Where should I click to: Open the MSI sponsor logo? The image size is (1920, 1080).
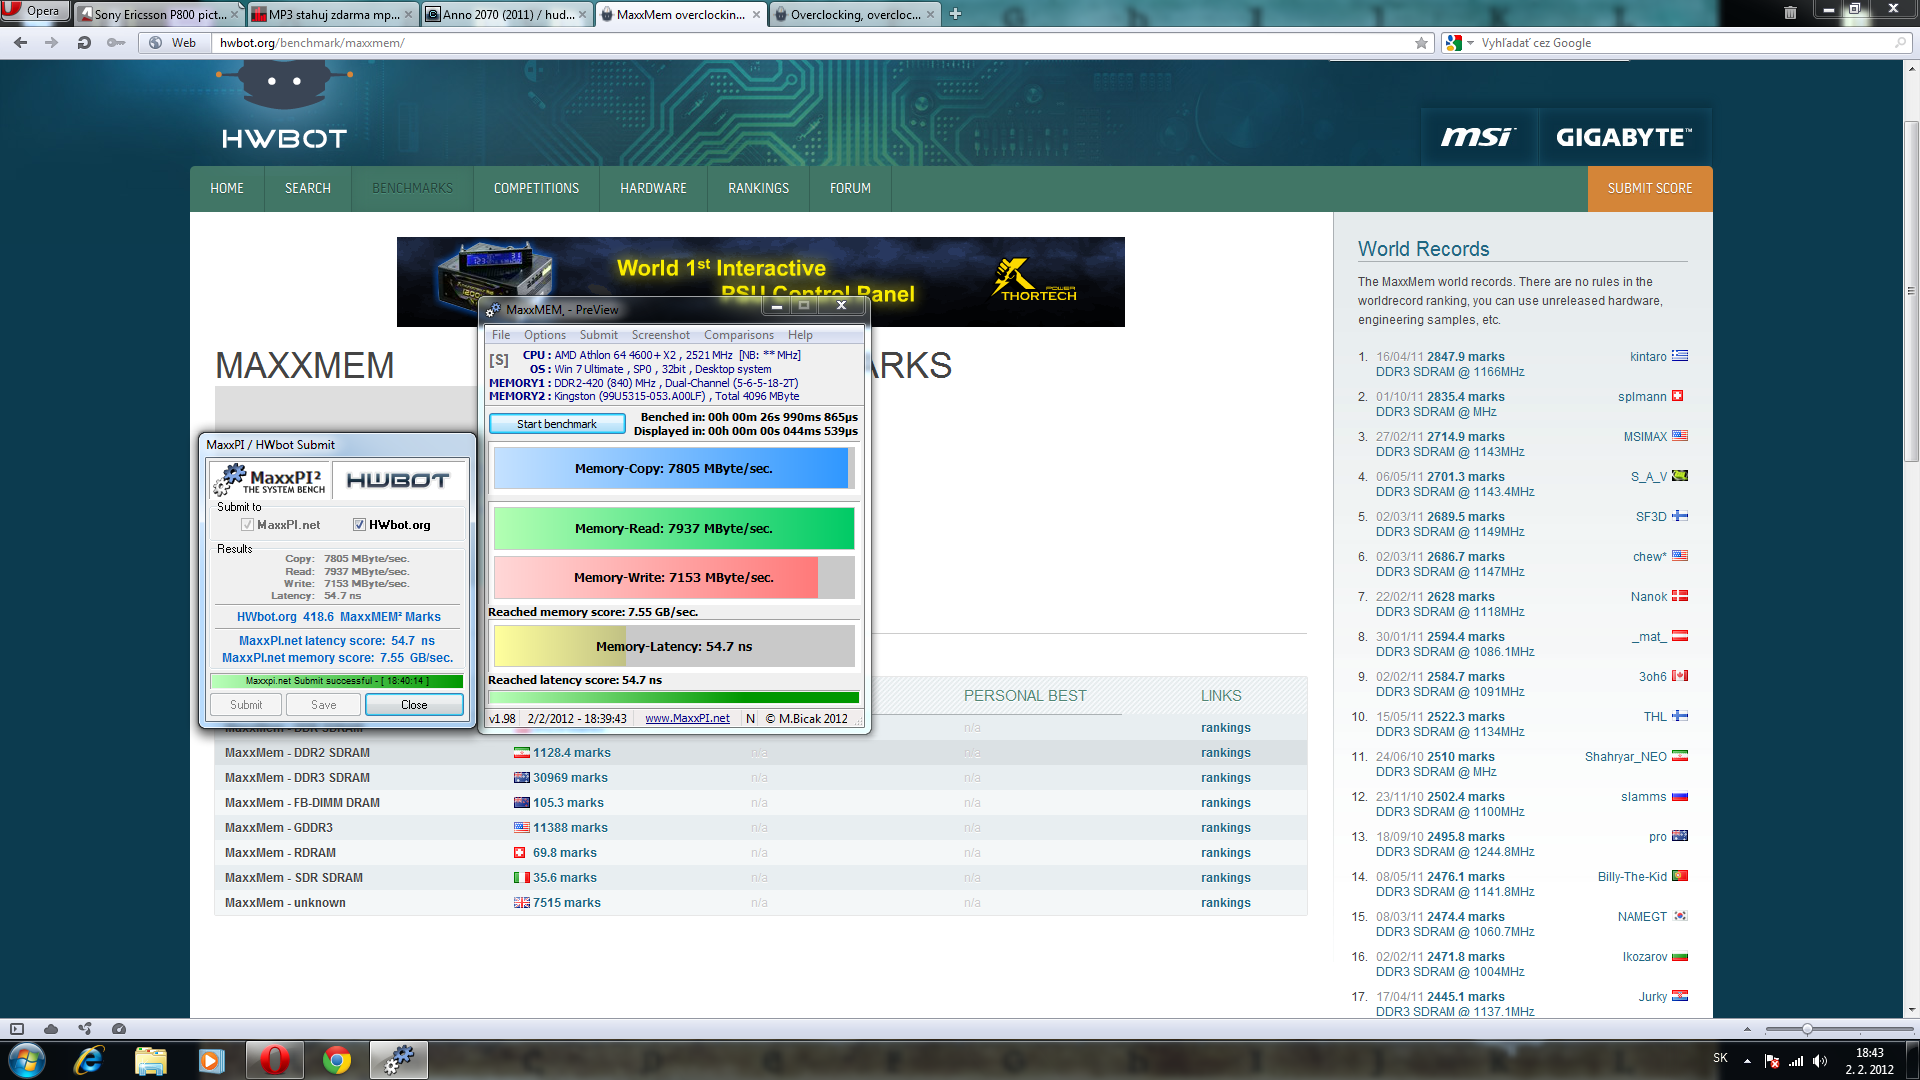coord(1478,137)
